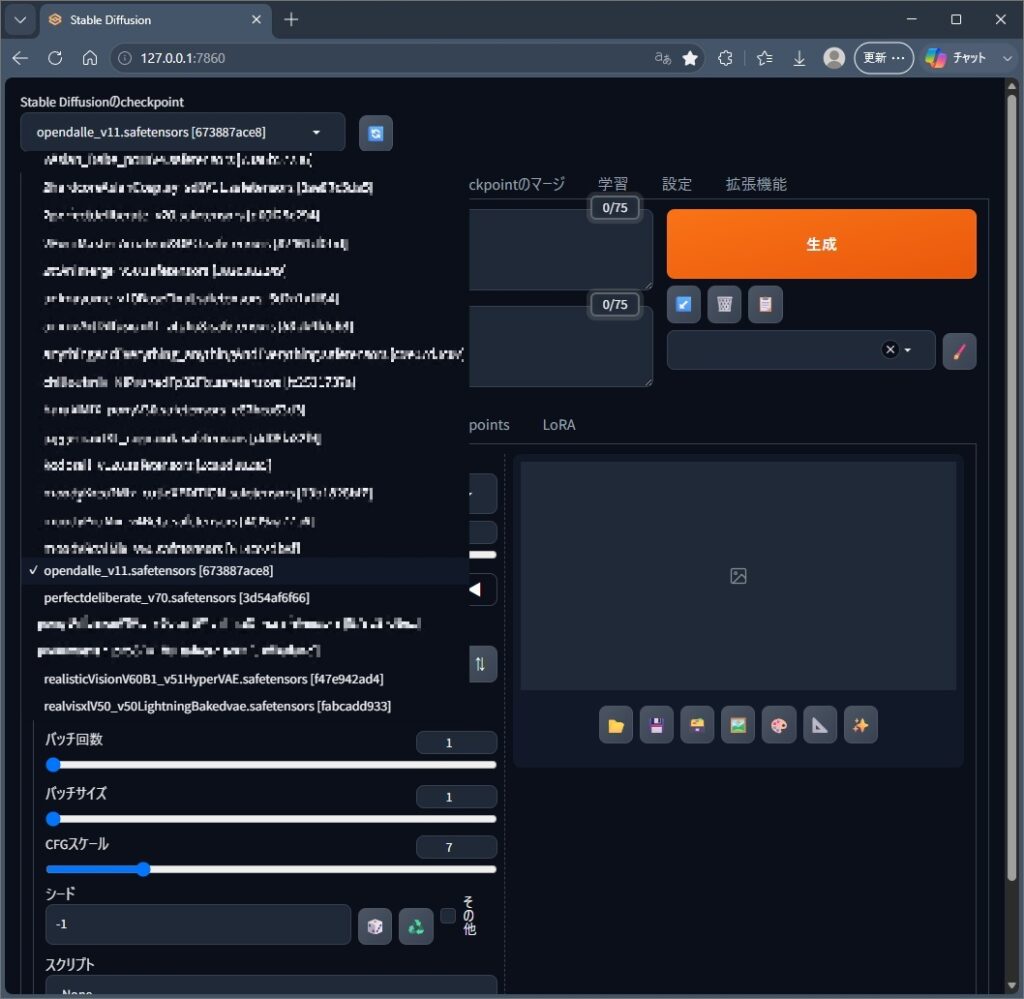
Task: Reuse last seed recycle icon
Action: pyautogui.click(x=416, y=927)
